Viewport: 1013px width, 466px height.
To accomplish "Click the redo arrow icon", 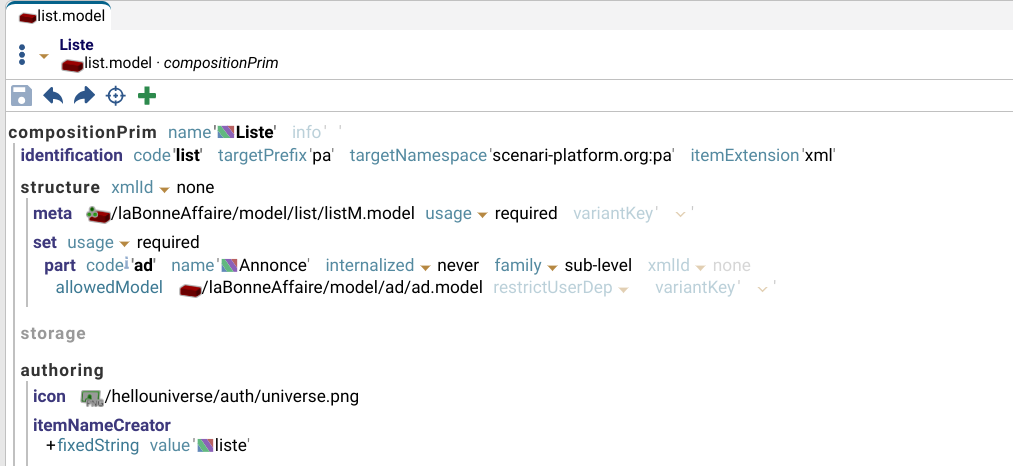I will 84,96.
